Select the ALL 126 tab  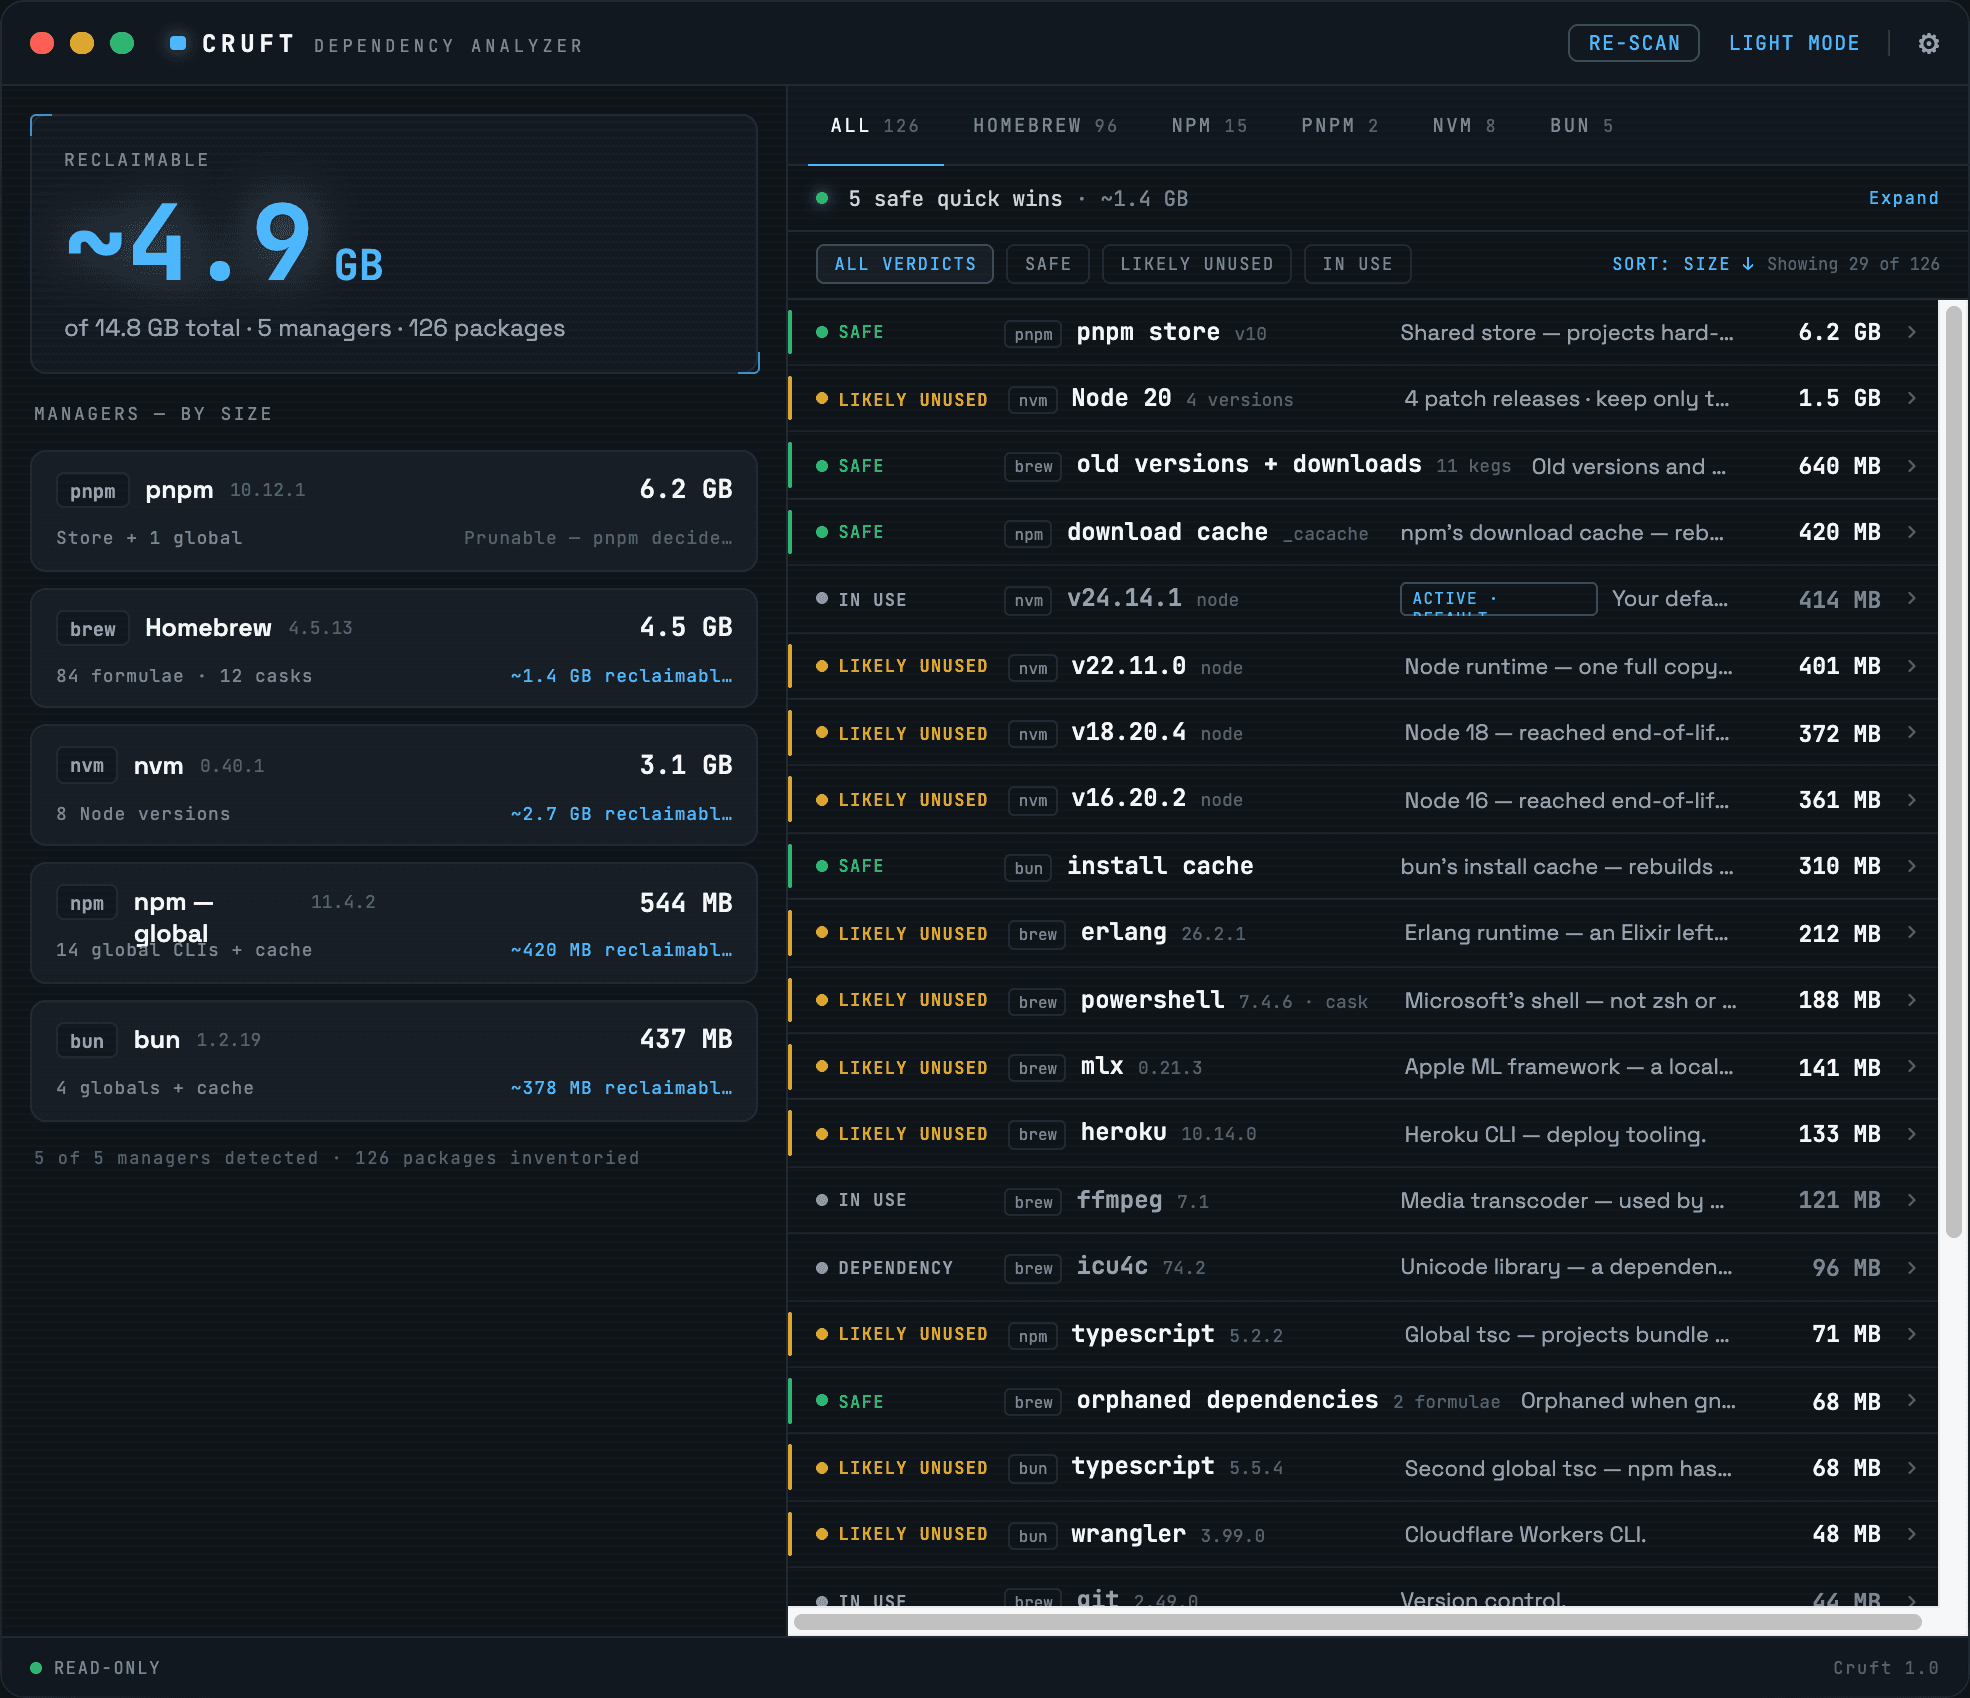875,126
